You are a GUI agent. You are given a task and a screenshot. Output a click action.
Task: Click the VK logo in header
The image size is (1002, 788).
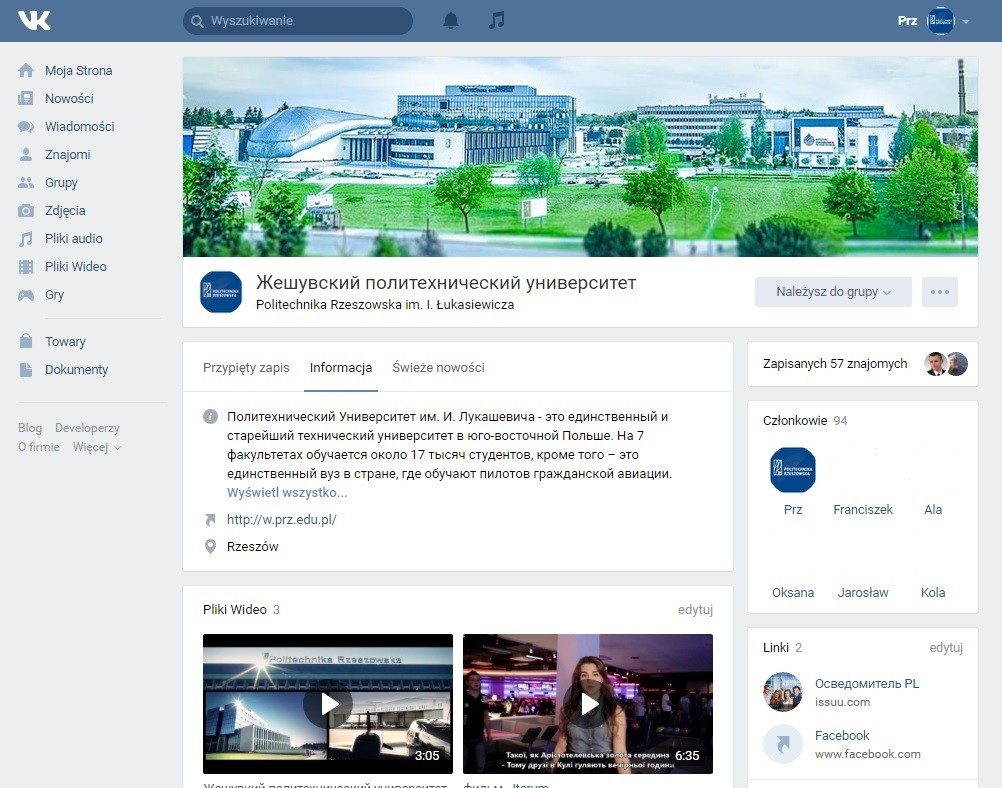click(x=34, y=20)
